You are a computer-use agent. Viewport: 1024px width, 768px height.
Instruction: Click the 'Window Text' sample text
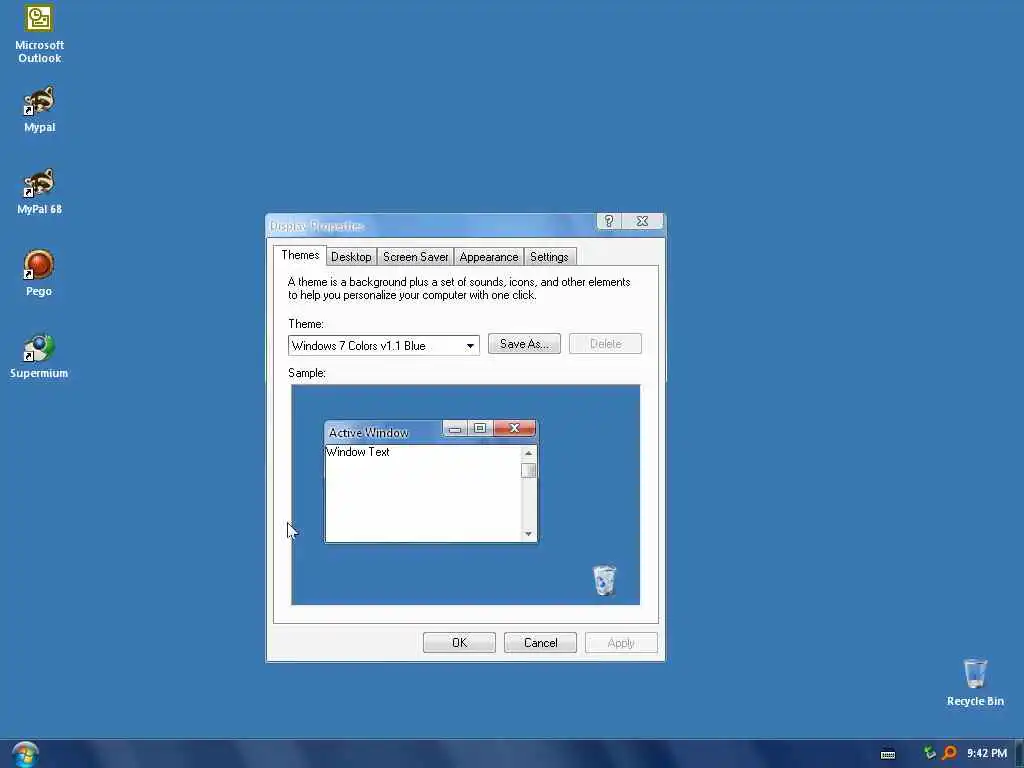click(358, 452)
